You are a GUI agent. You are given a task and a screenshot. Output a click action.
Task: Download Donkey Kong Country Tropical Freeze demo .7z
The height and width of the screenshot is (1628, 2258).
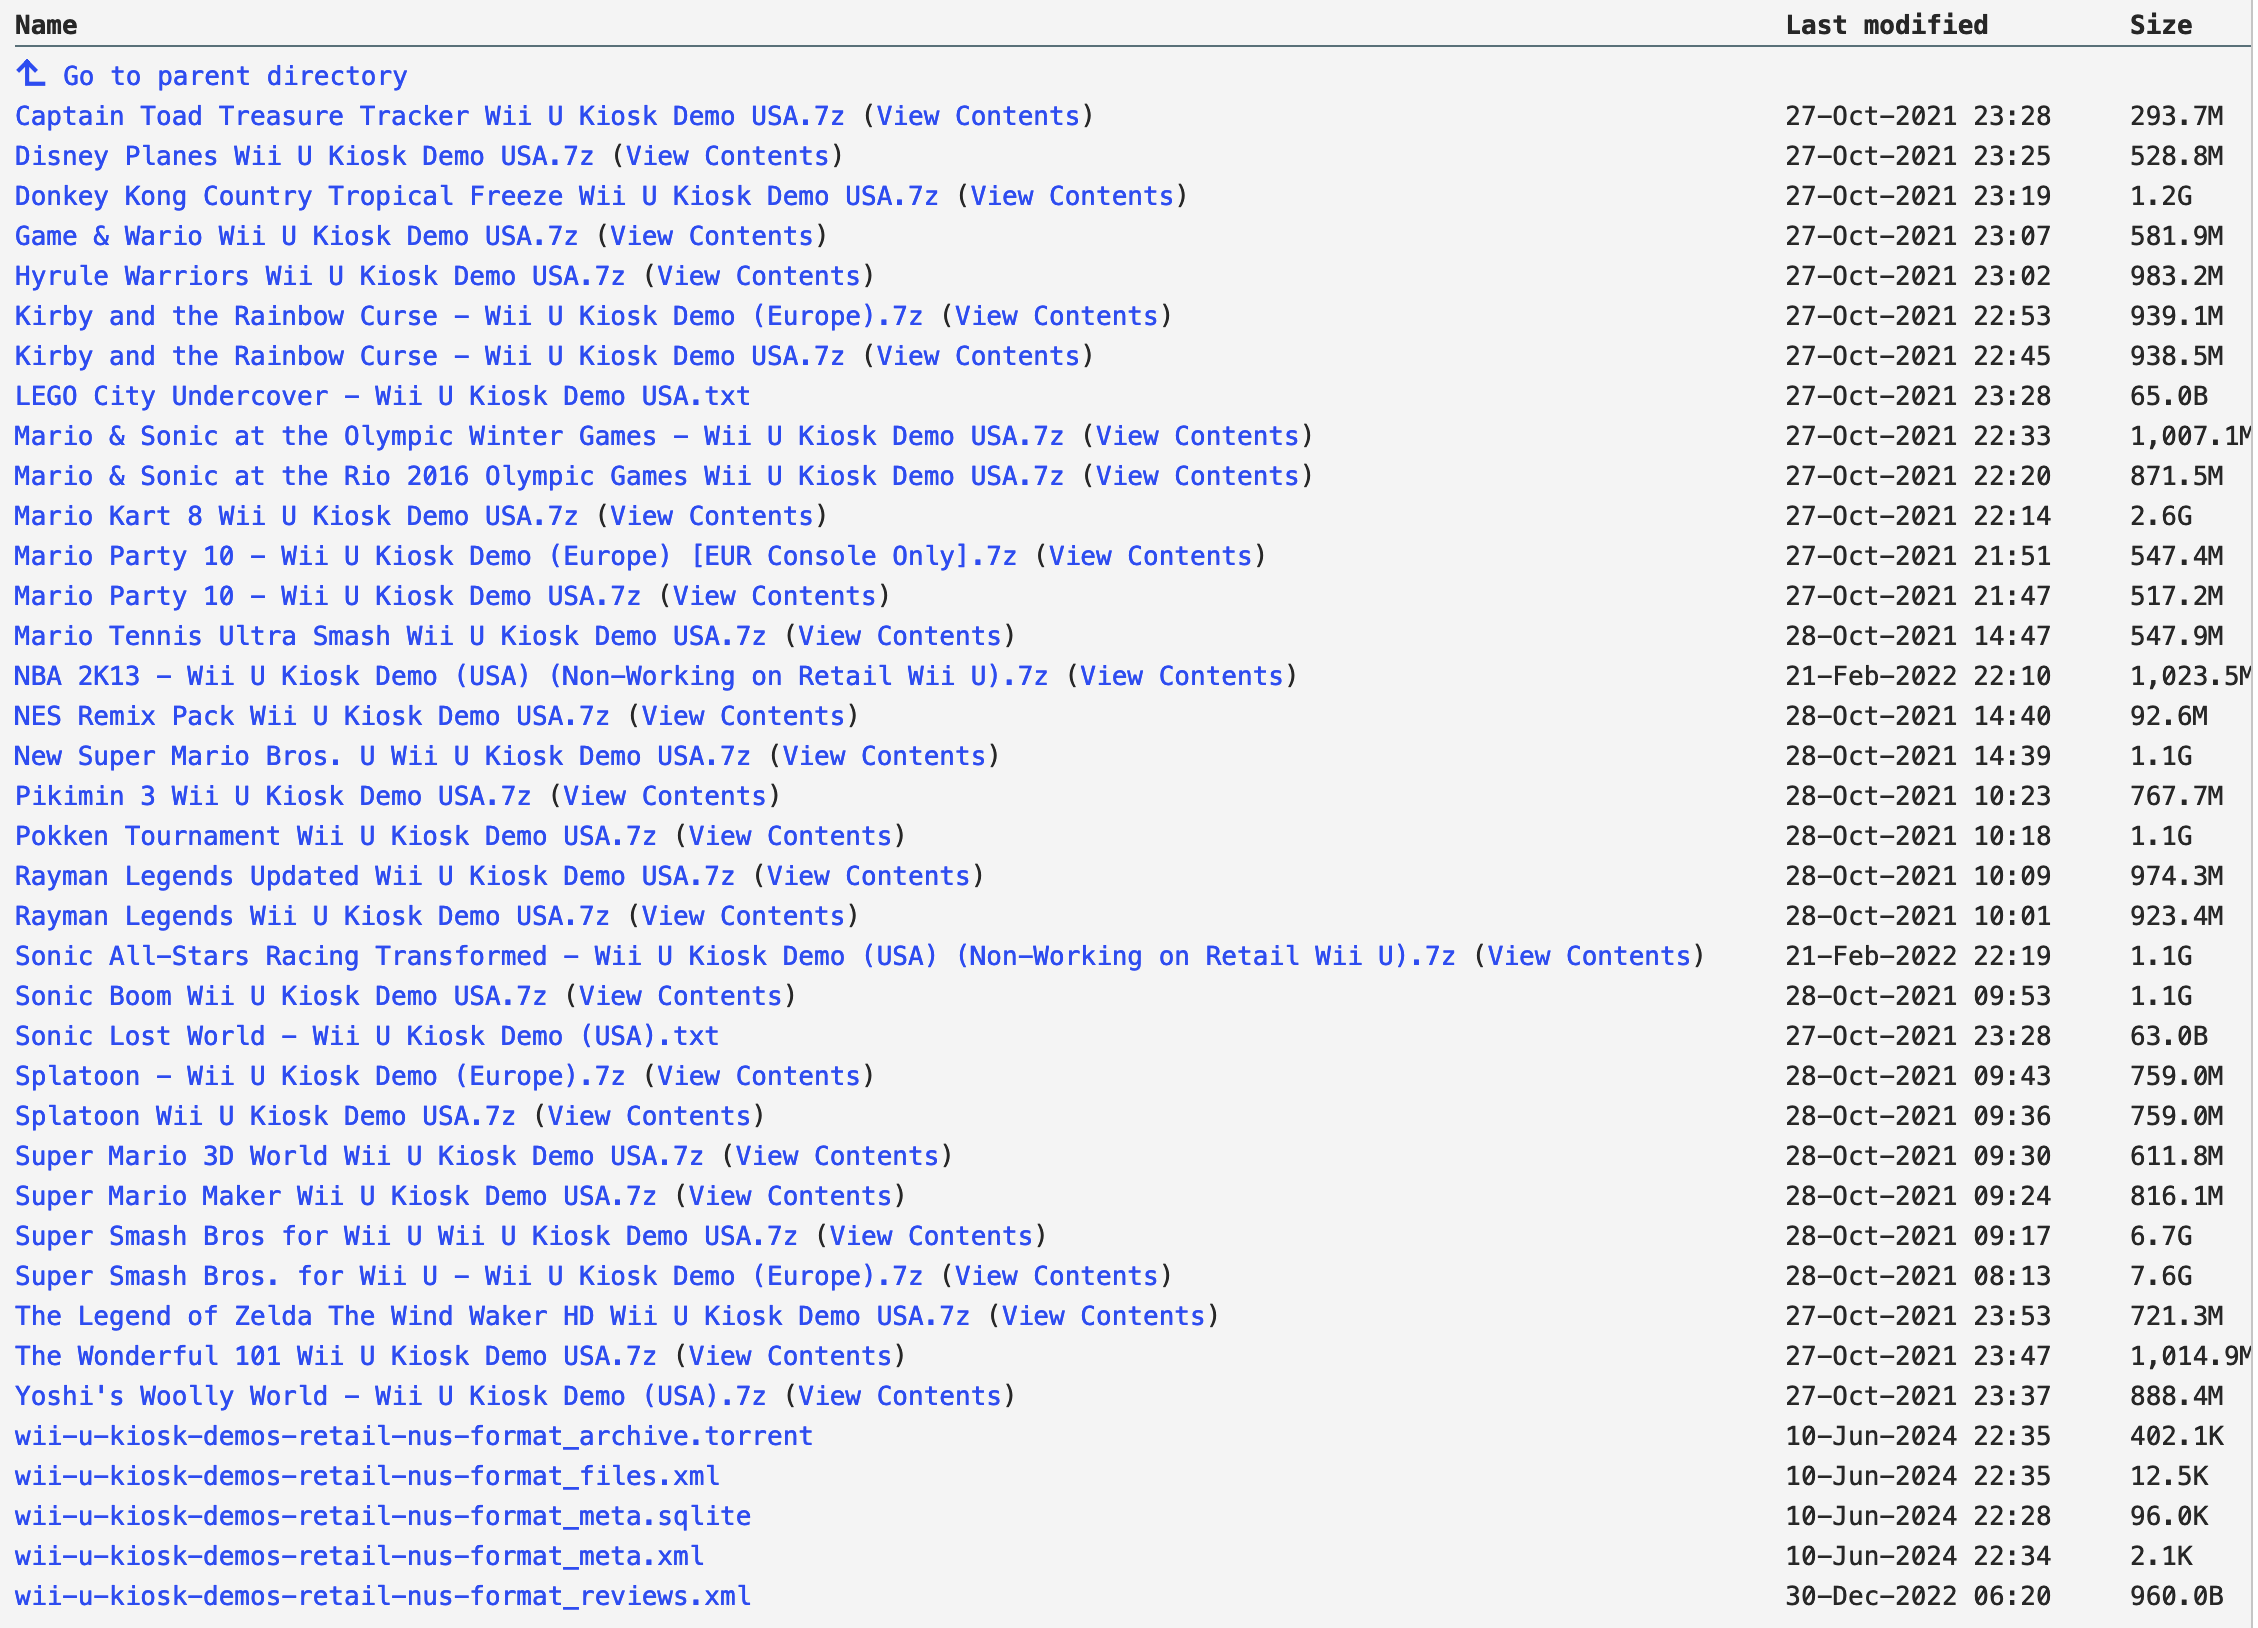click(477, 196)
